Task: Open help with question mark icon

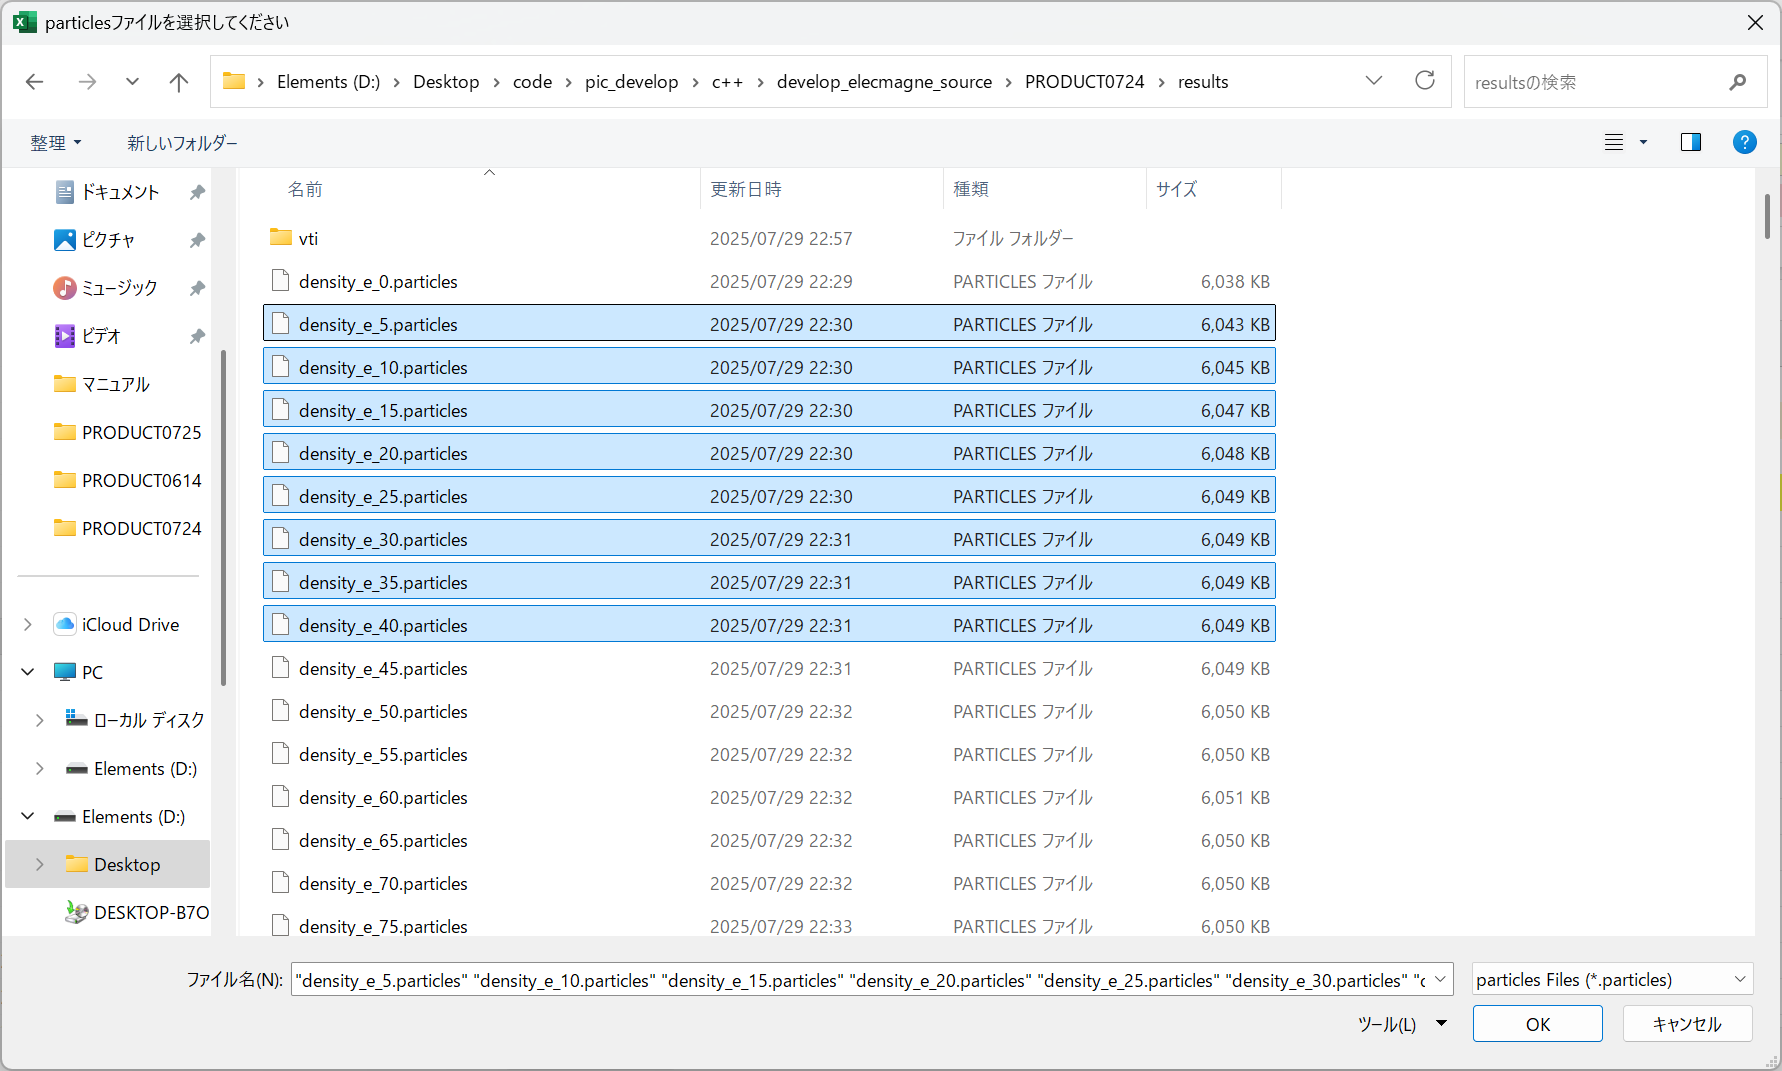Action: coord(1744,142)
